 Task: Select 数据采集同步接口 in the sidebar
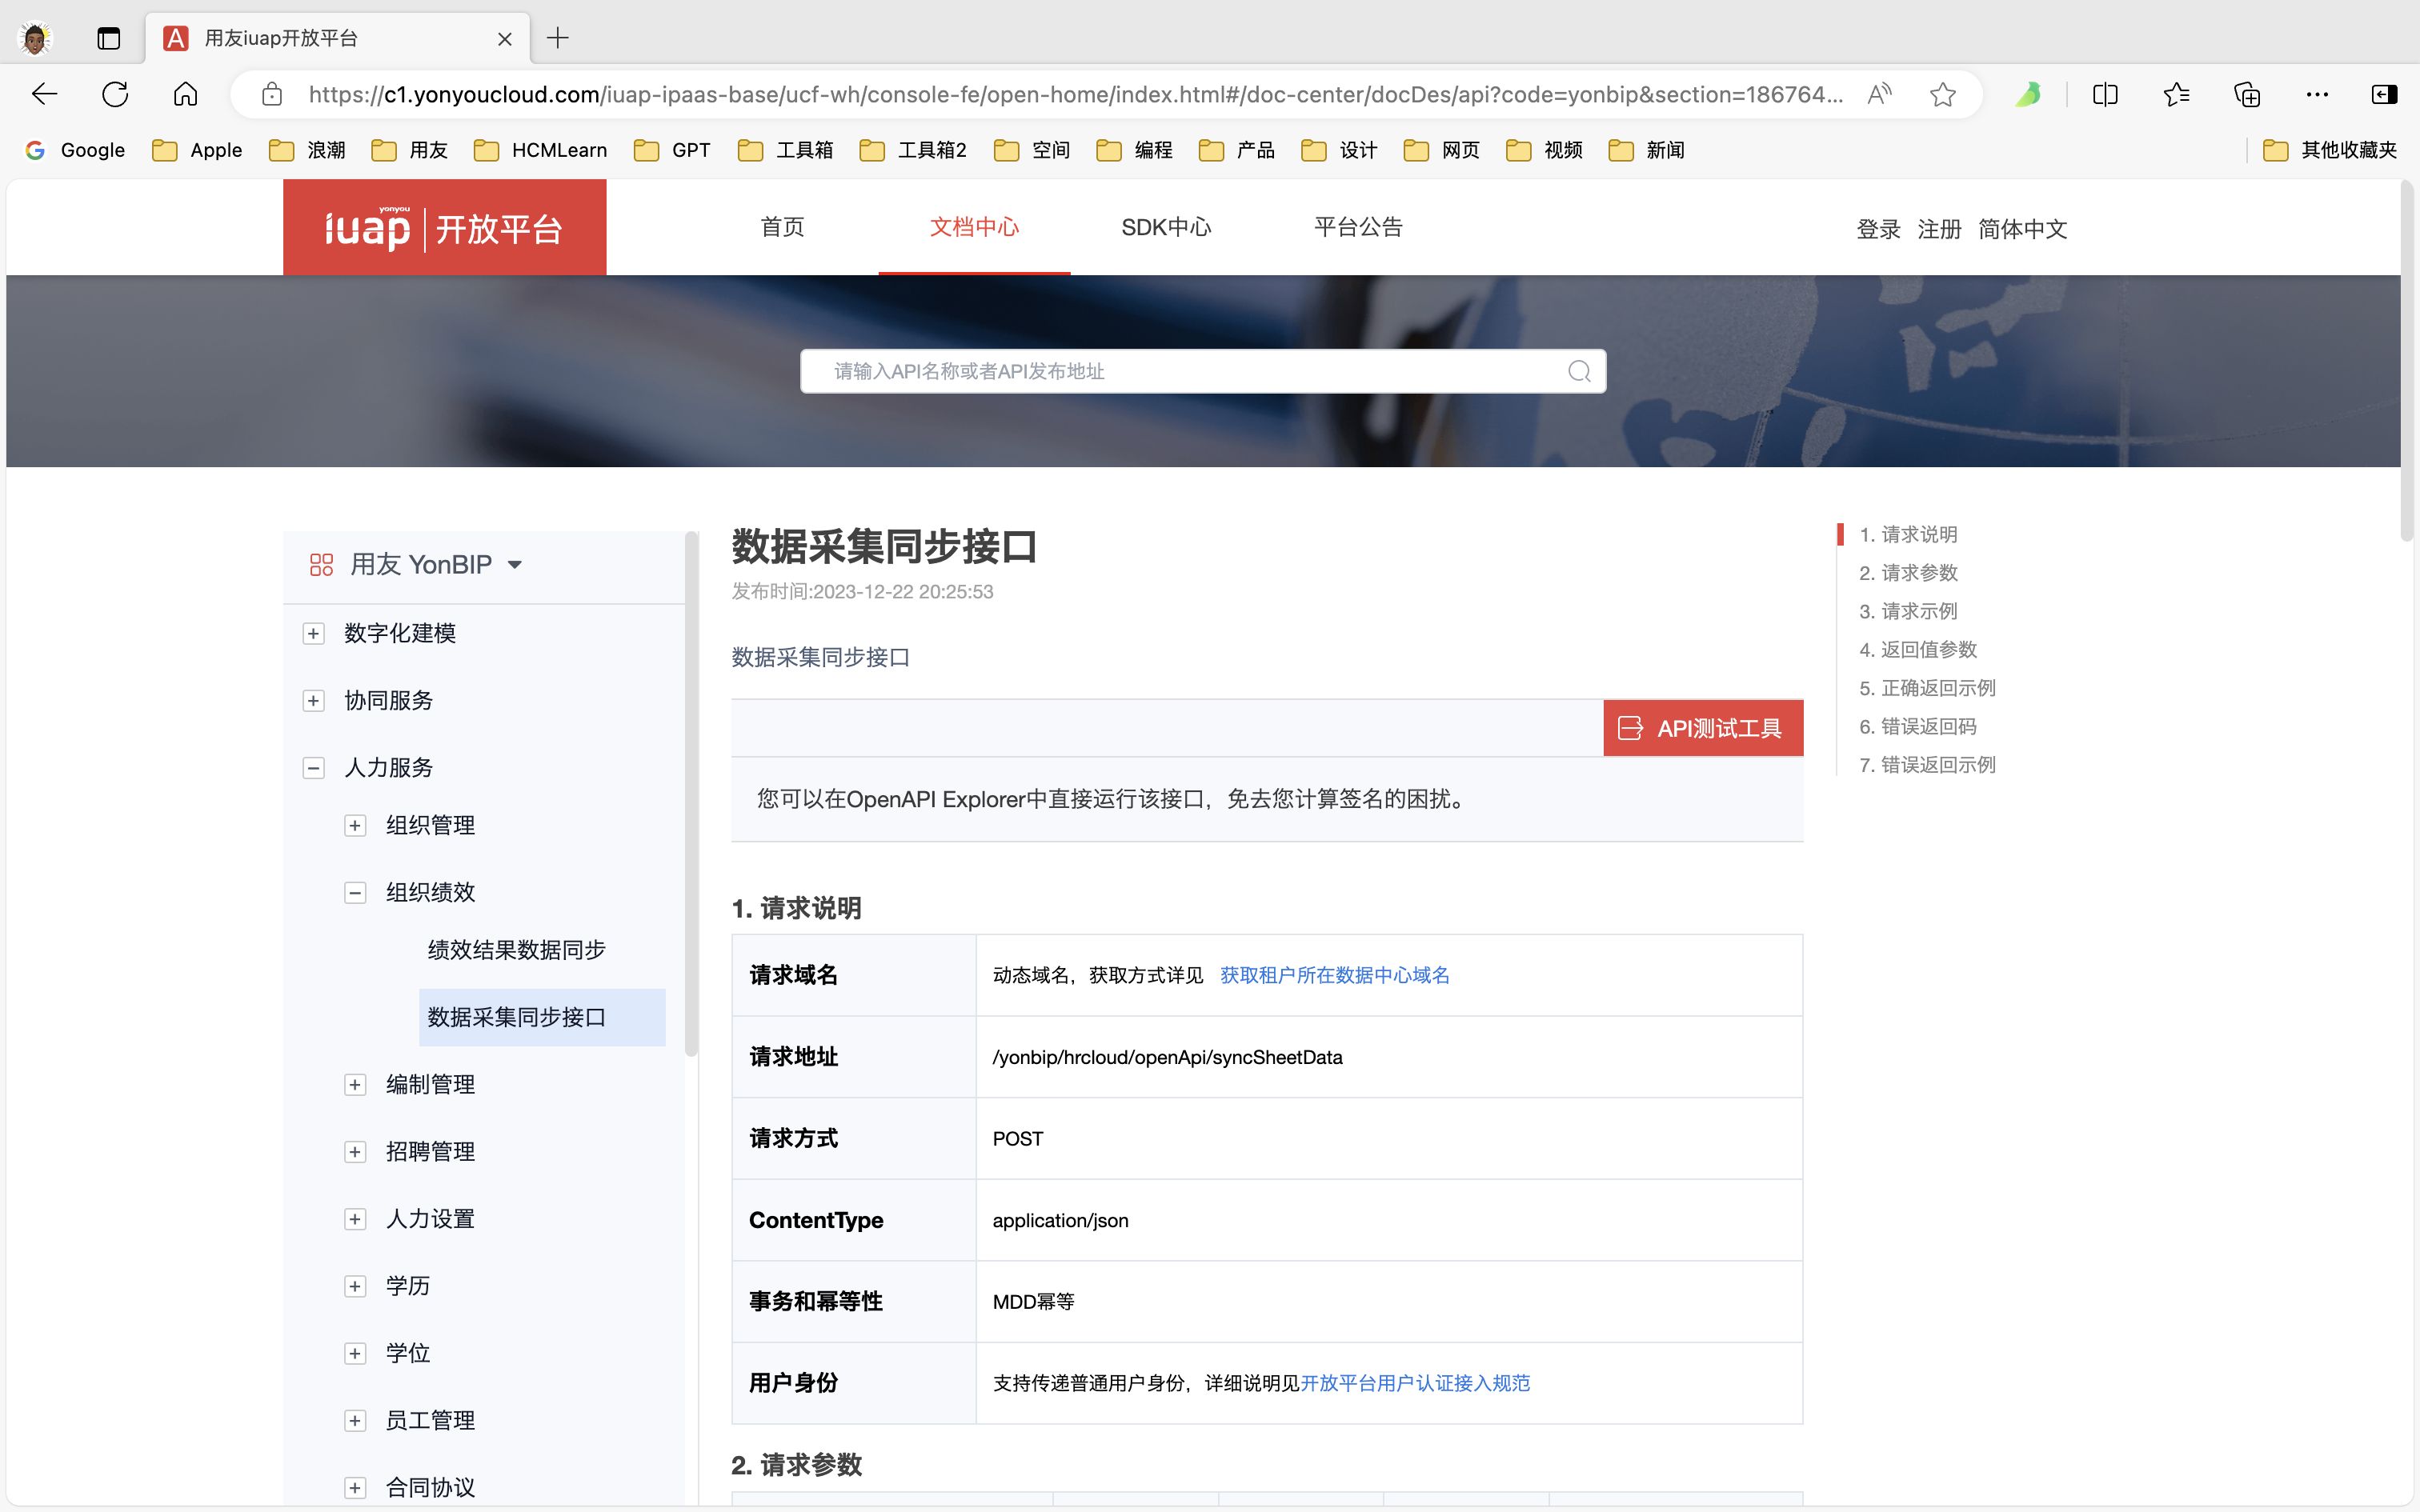coord(542,1017)
